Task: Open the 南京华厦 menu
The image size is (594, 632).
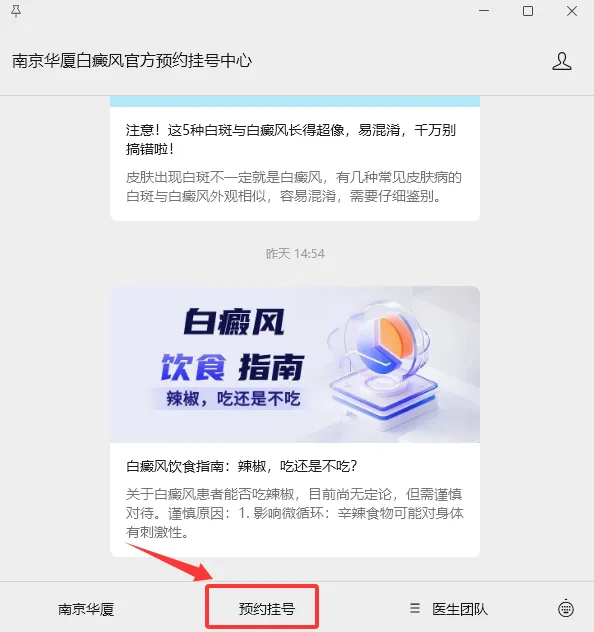Action: coord(86,609)
